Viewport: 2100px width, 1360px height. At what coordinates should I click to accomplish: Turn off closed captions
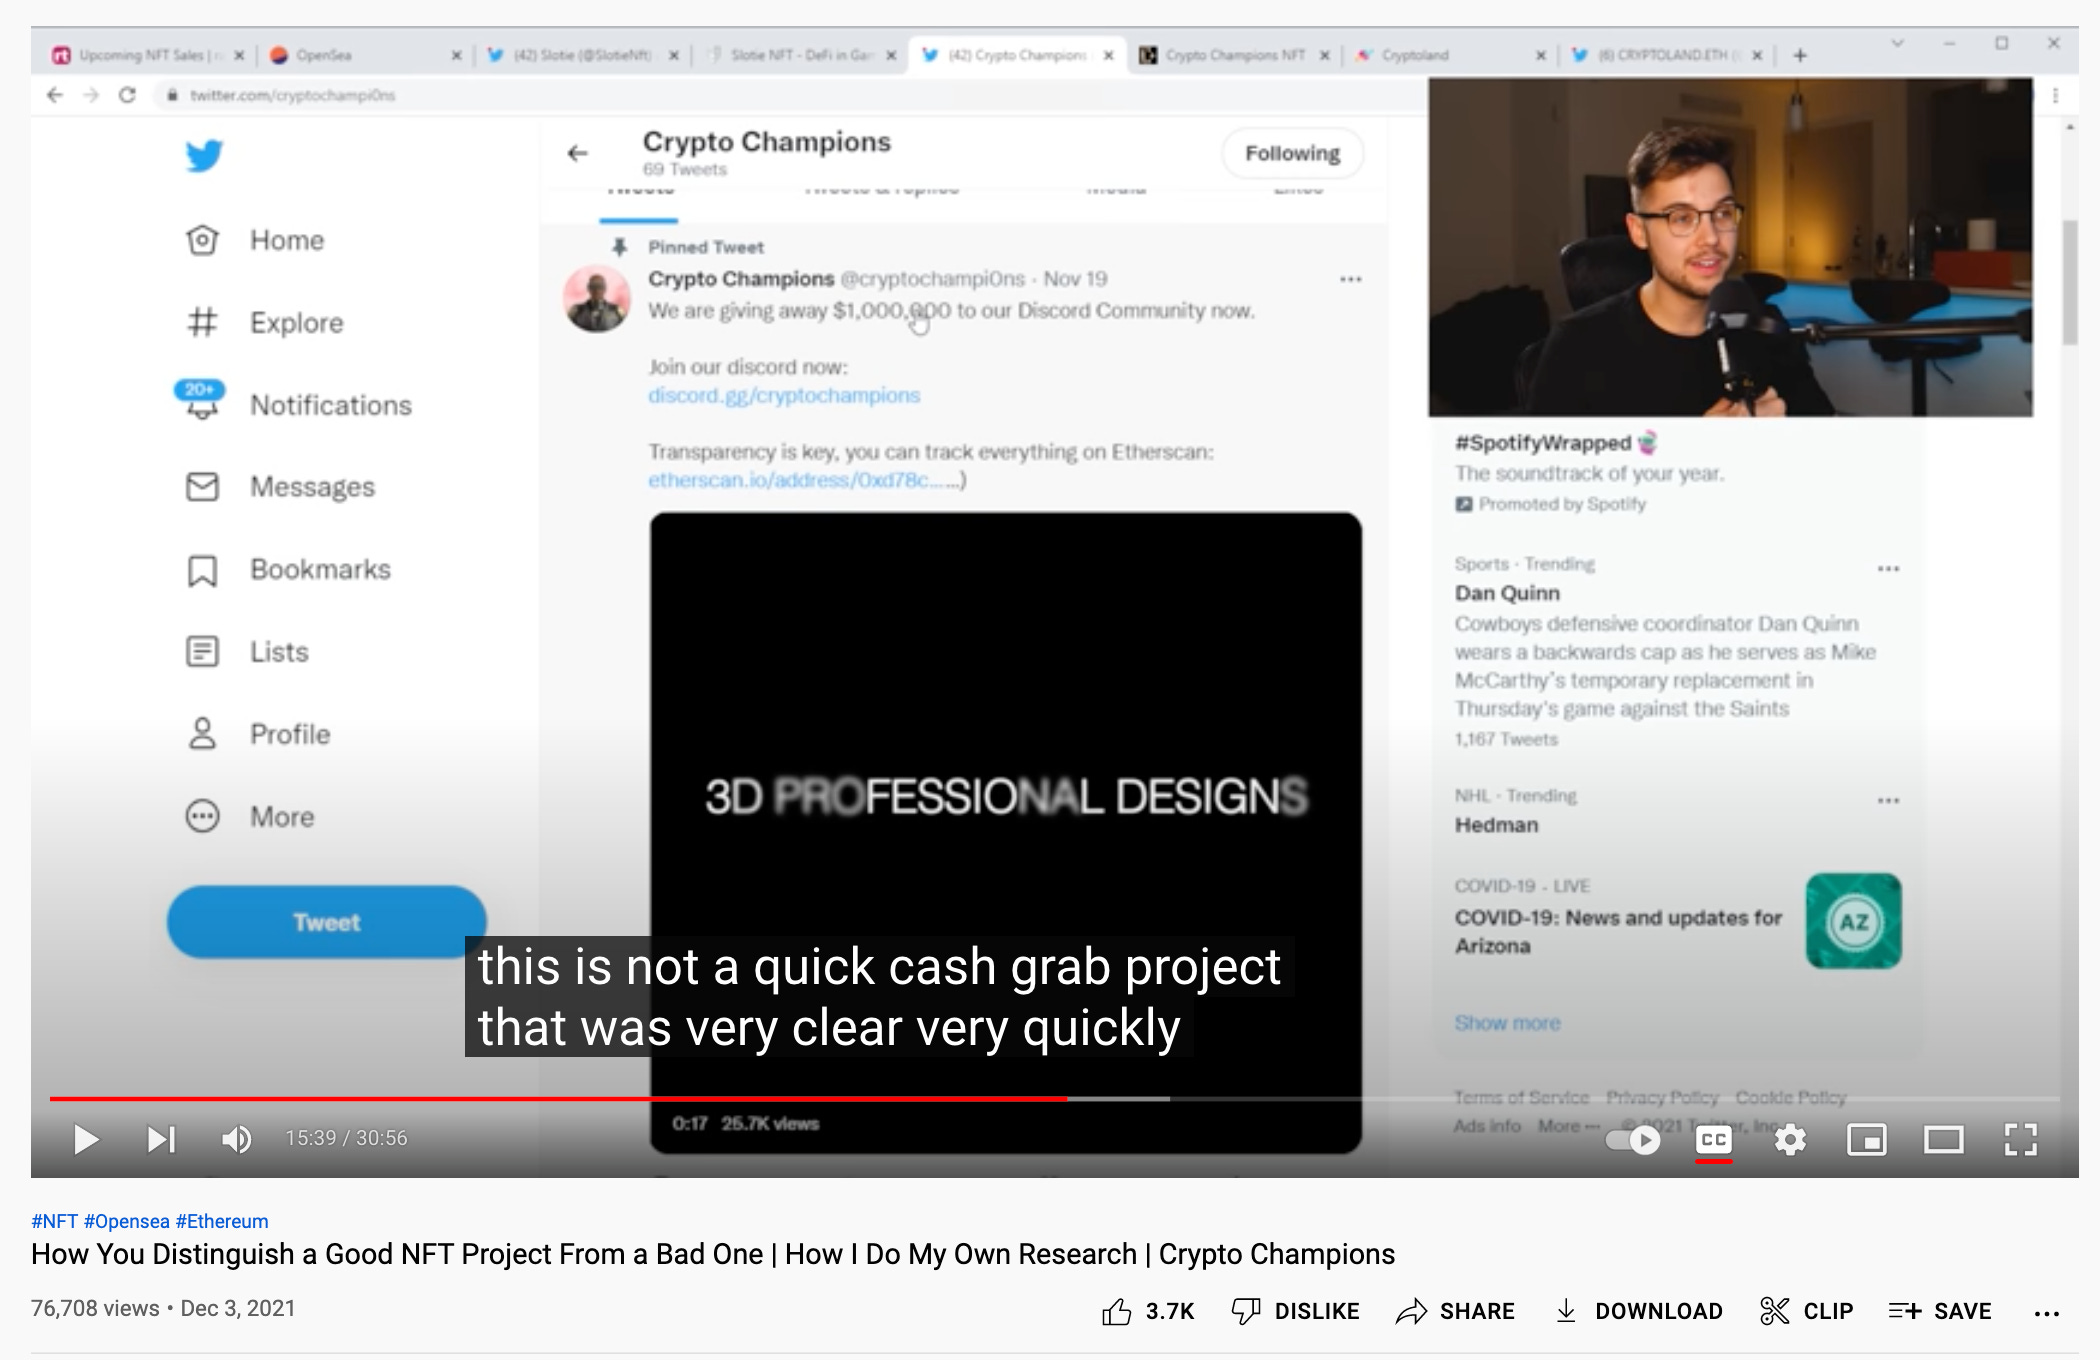(1714, 1140)
